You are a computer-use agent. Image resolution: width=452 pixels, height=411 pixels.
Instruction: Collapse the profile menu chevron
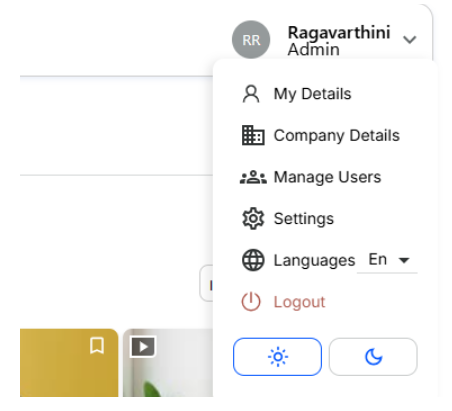(x=409, y=40)
